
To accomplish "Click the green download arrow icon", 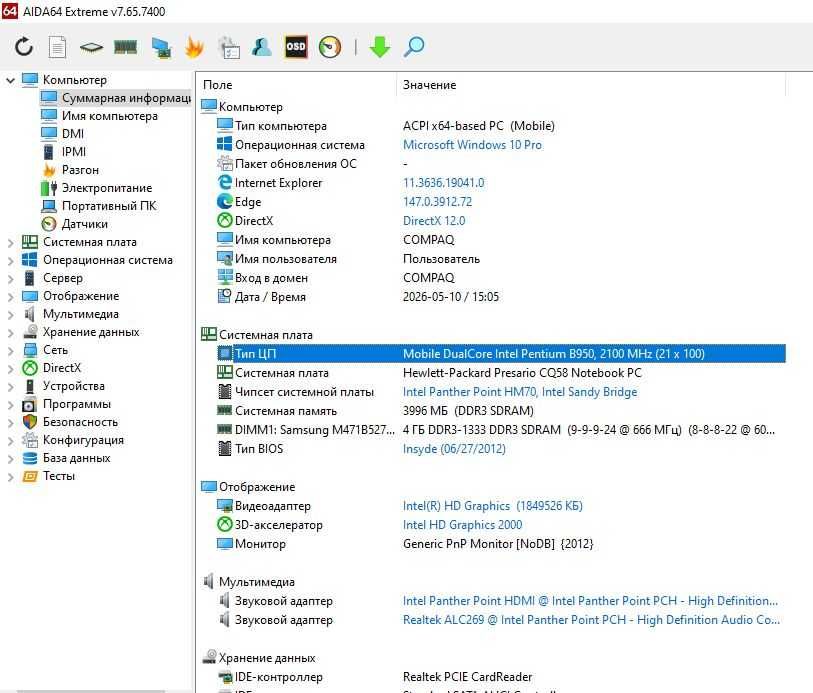I will [380, 47].
